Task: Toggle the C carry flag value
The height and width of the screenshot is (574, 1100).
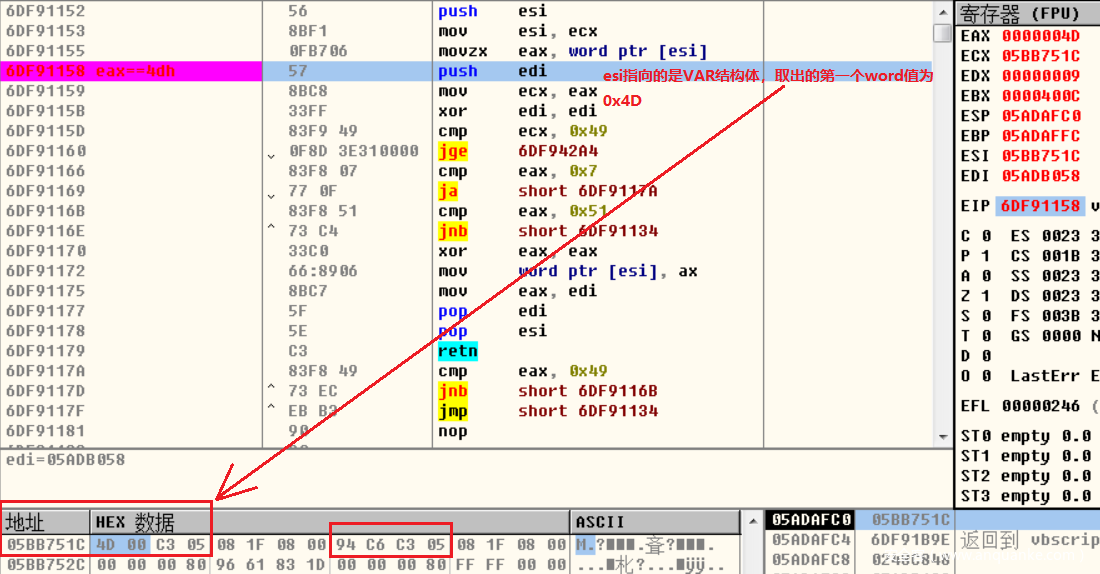Action: (985, 236)
